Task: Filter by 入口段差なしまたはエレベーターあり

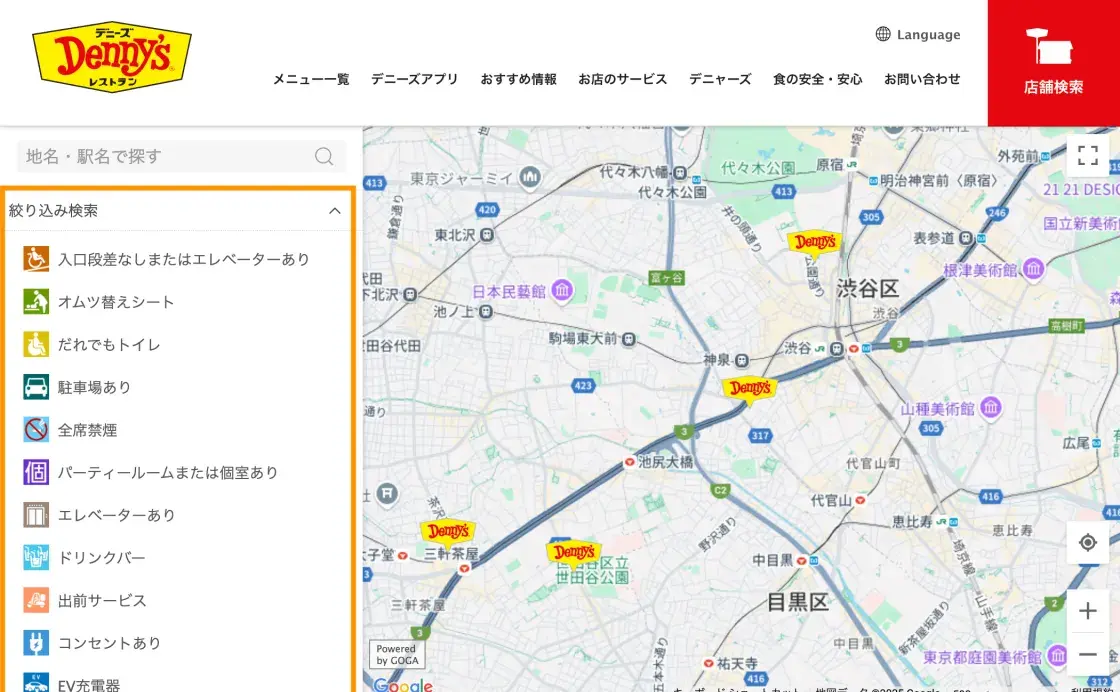Action: click(184, 259)
